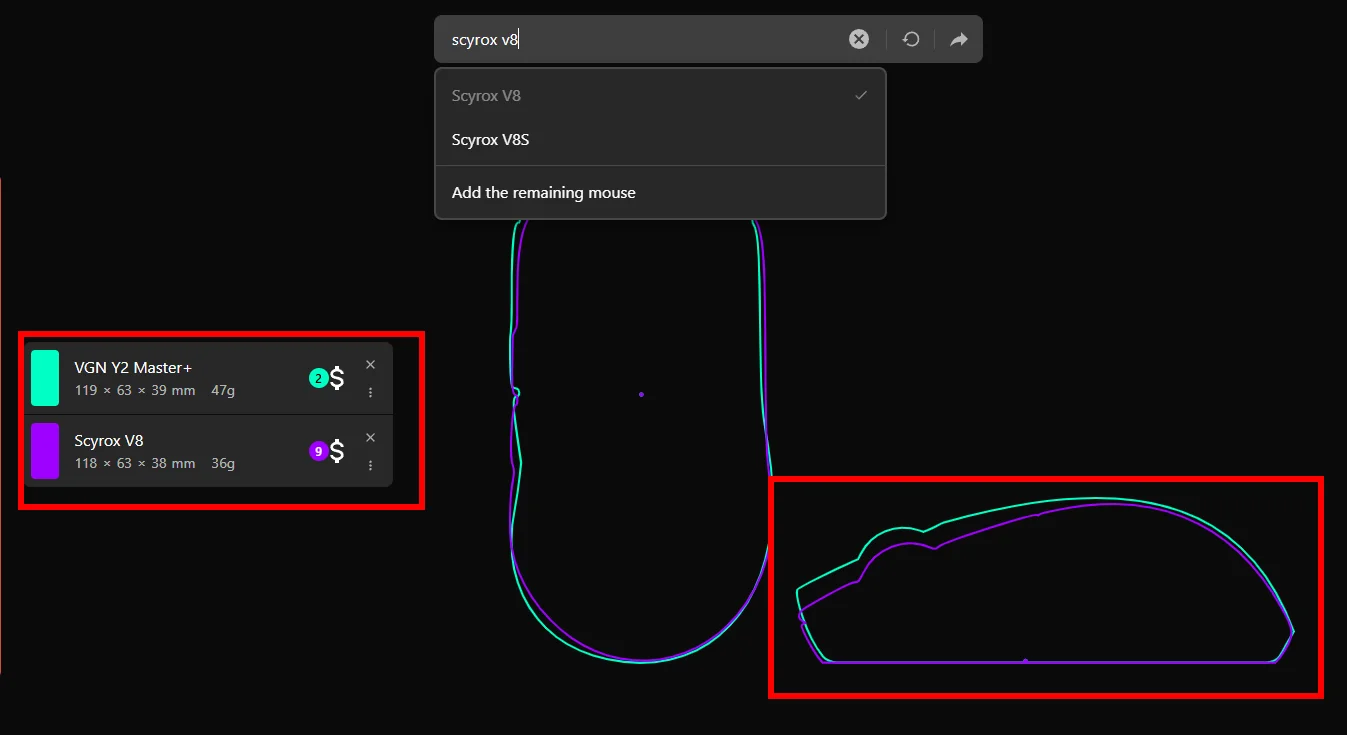
Task: Select Scyrox V8 in dropdown list
Action: 660,96
